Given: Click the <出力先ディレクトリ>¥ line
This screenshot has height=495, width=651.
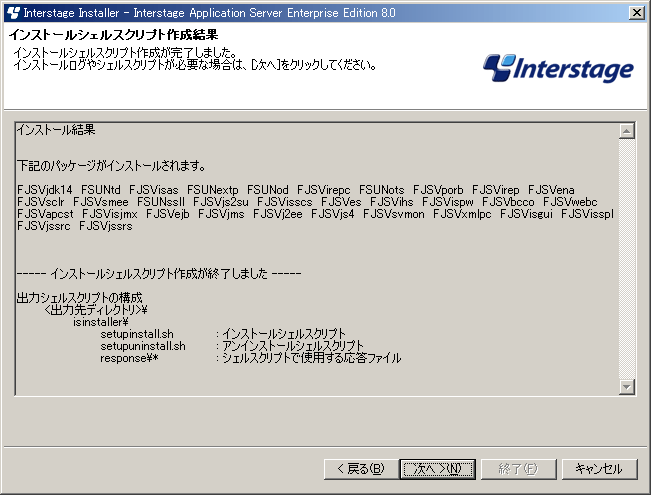Looking at the screenshot, I should click(95, 310).
